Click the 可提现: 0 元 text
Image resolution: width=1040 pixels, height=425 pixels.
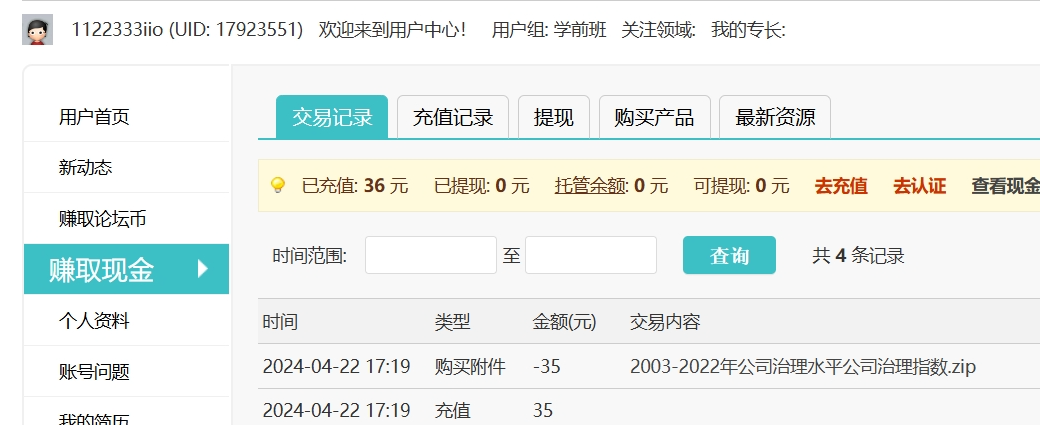(x=742, y=186)
